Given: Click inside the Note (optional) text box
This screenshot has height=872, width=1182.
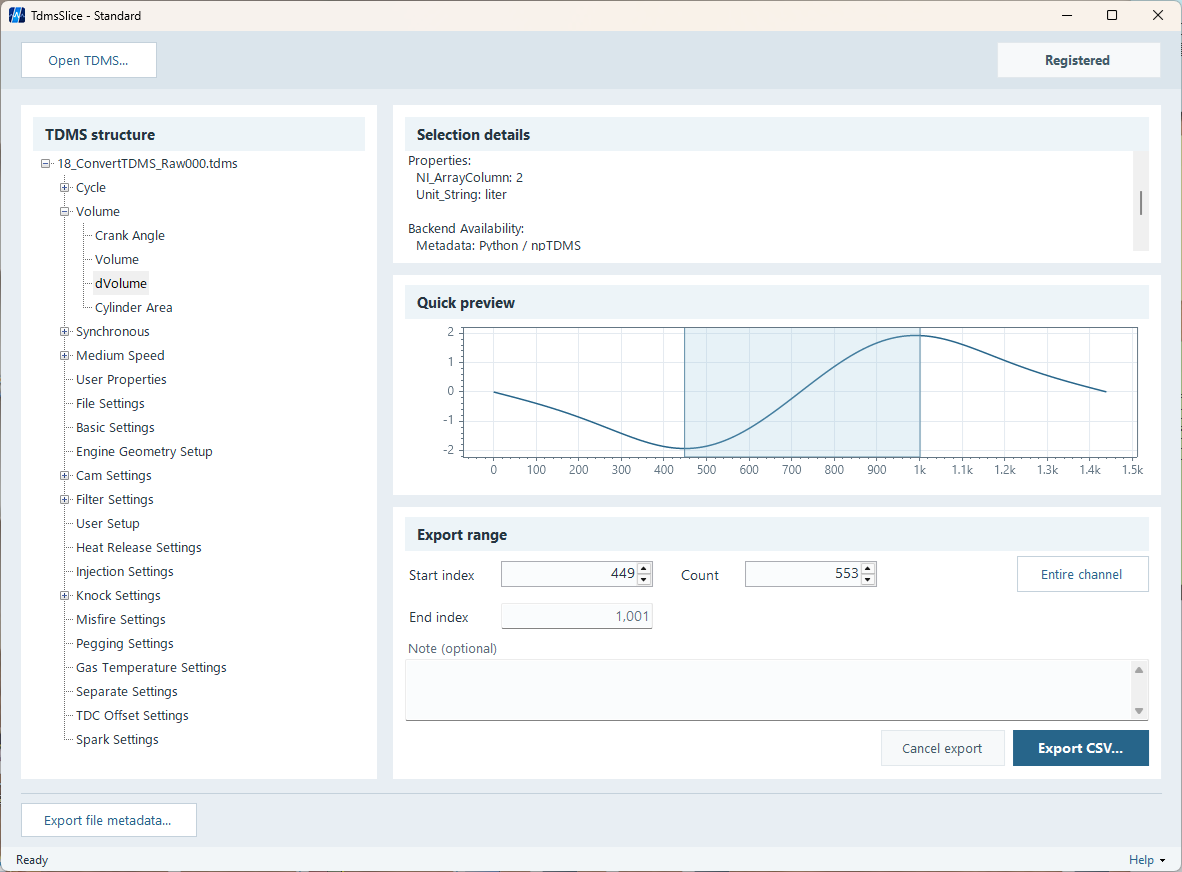Looking at the screenshot, I should point(769,690).
